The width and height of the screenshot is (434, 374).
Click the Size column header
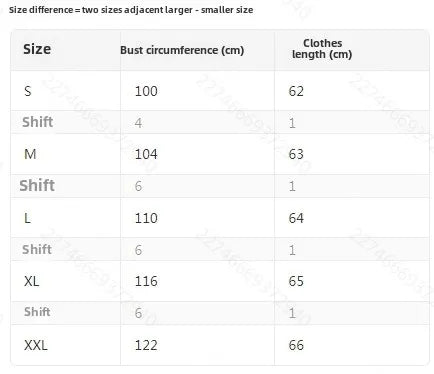point(37,49)
